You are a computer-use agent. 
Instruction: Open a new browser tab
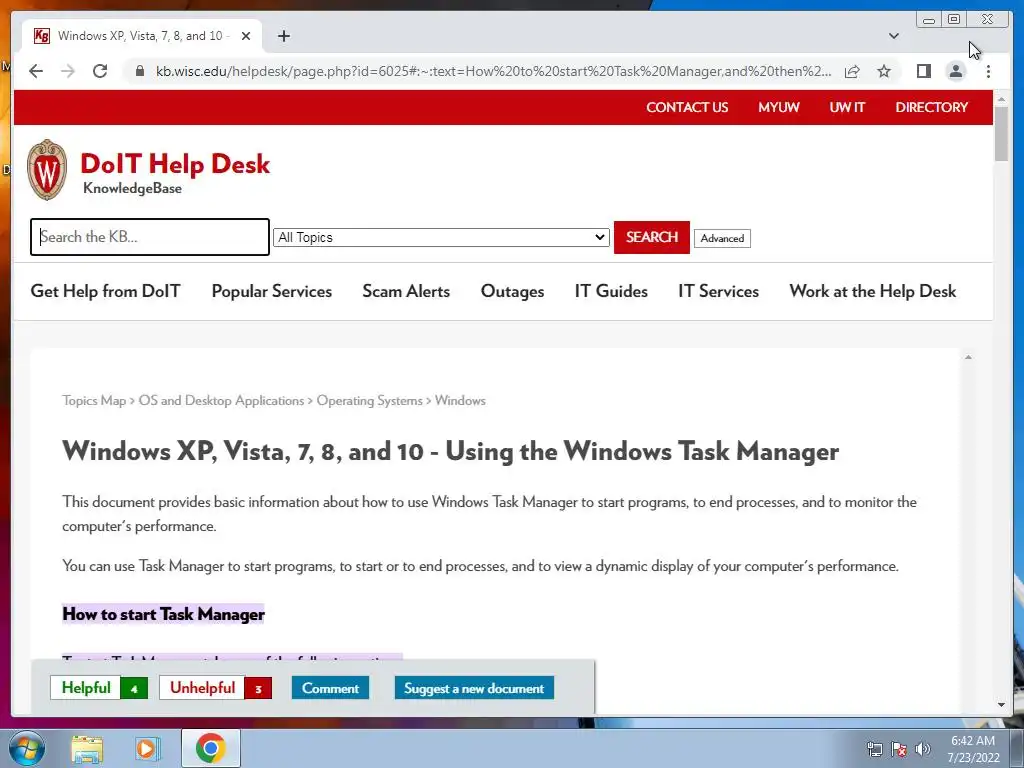[283, 36]
